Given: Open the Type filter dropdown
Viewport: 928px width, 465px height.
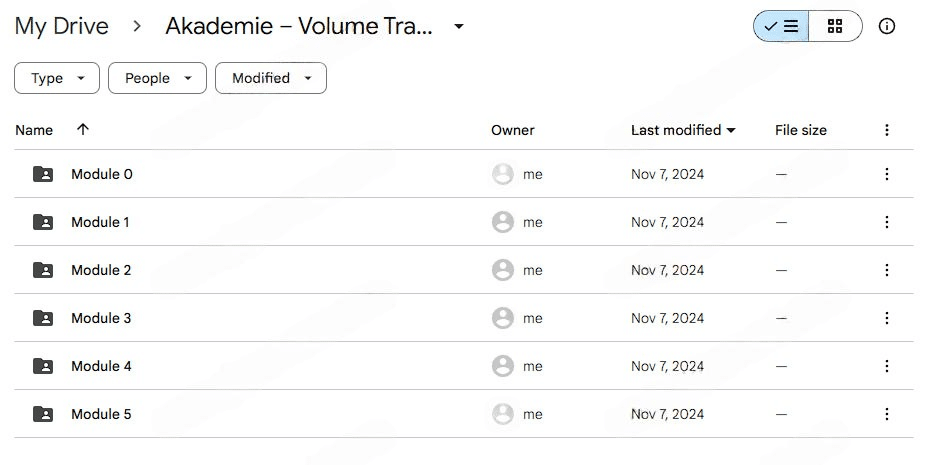Looking at the screenshot, I should (57, 78).
